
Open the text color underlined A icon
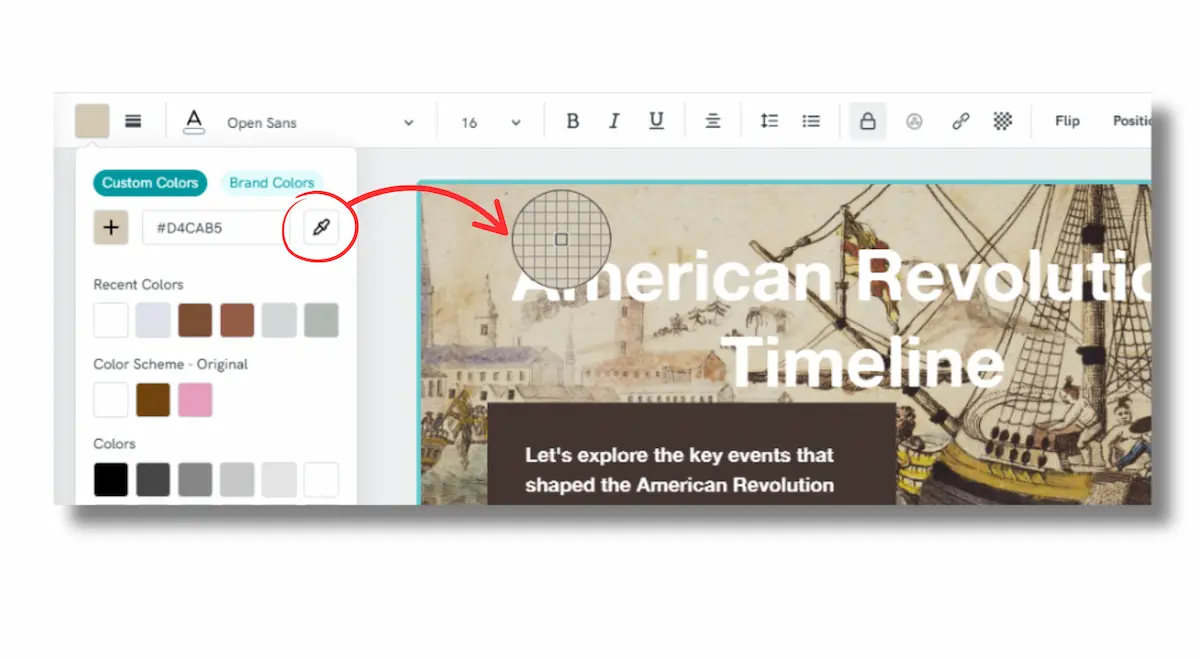pos(193,122)
